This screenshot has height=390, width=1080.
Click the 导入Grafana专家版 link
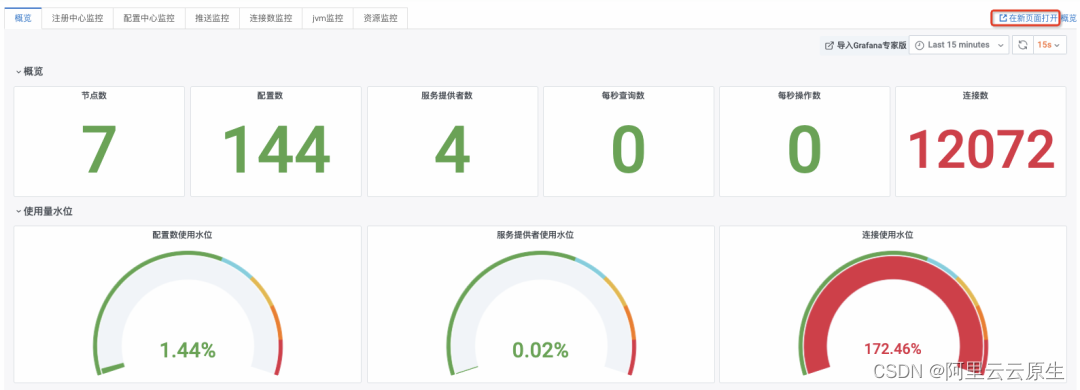(x=865, y=45)
